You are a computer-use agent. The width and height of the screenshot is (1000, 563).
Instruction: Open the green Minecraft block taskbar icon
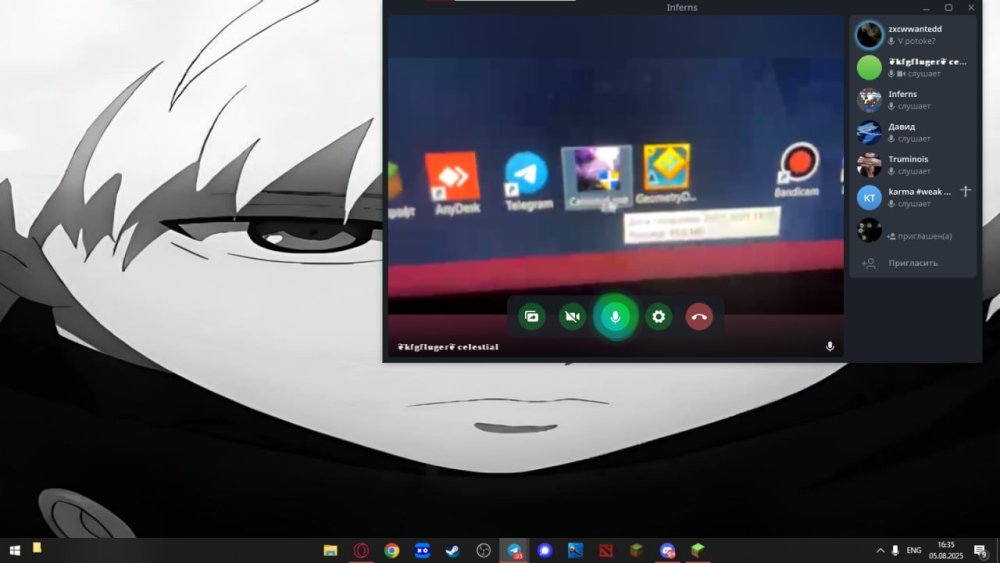tap(698, 550)
